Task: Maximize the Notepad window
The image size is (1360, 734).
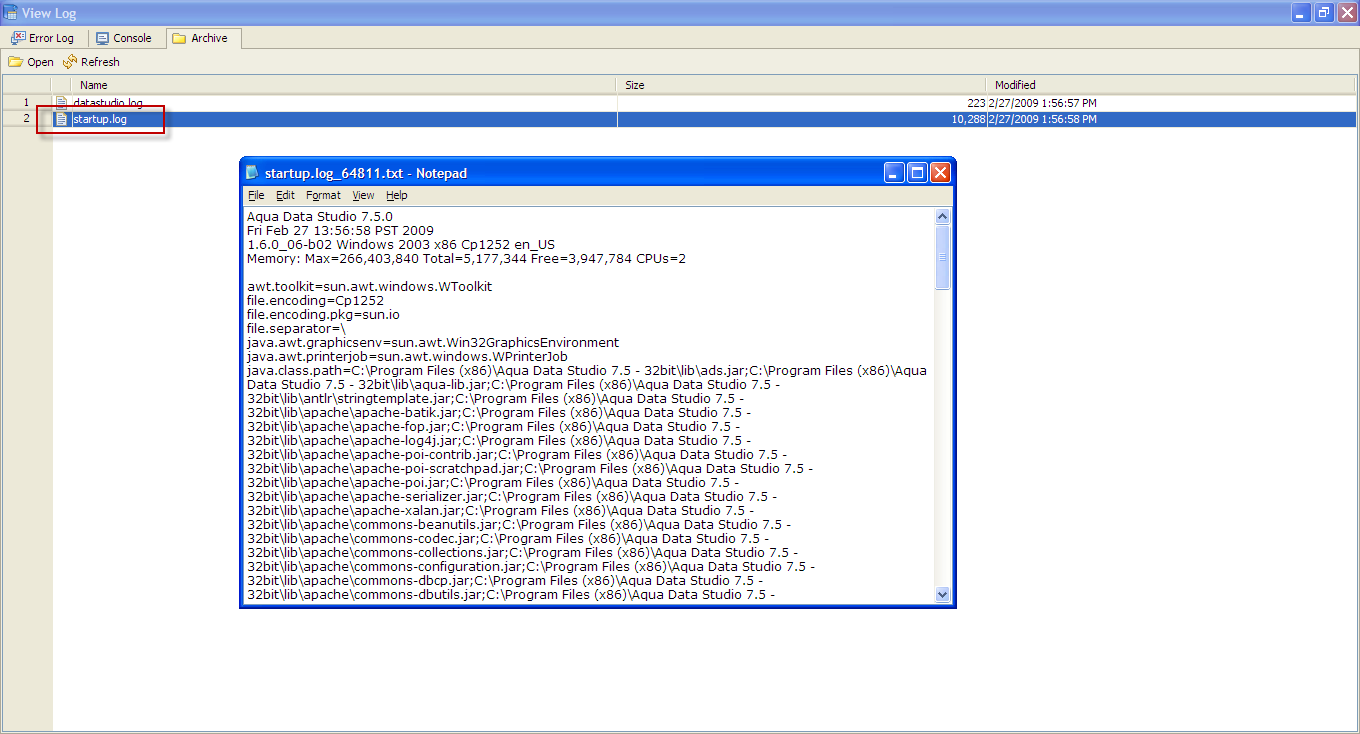Action: [x=917, y=173]
